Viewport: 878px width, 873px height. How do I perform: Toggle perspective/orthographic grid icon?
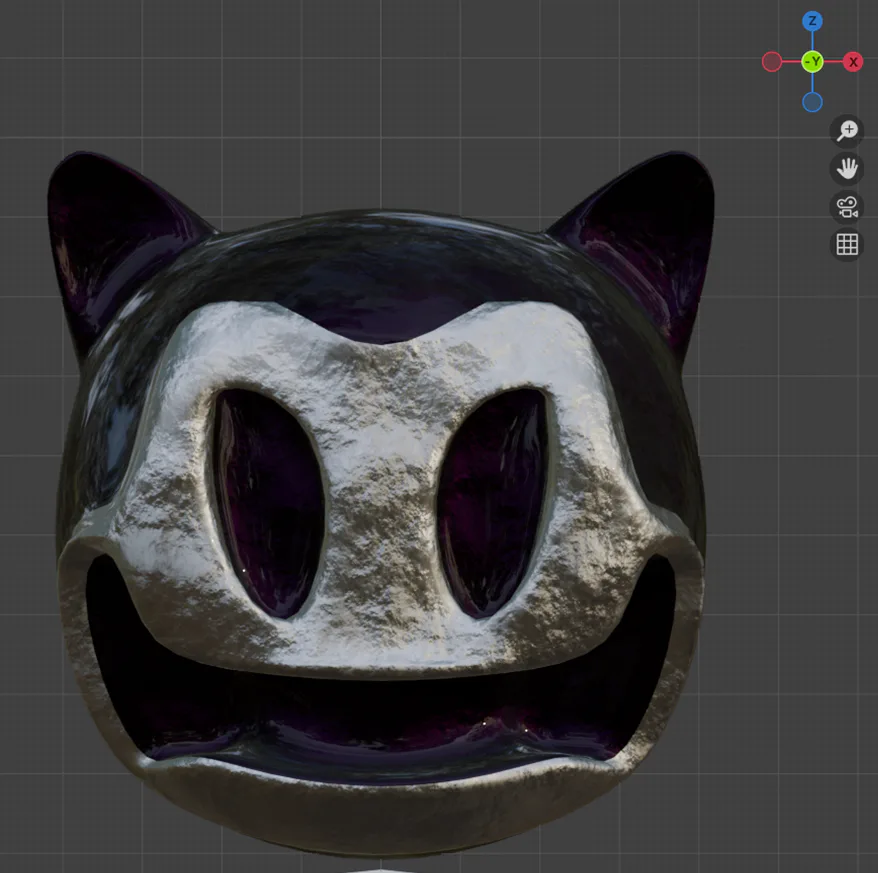pos(847,245)
